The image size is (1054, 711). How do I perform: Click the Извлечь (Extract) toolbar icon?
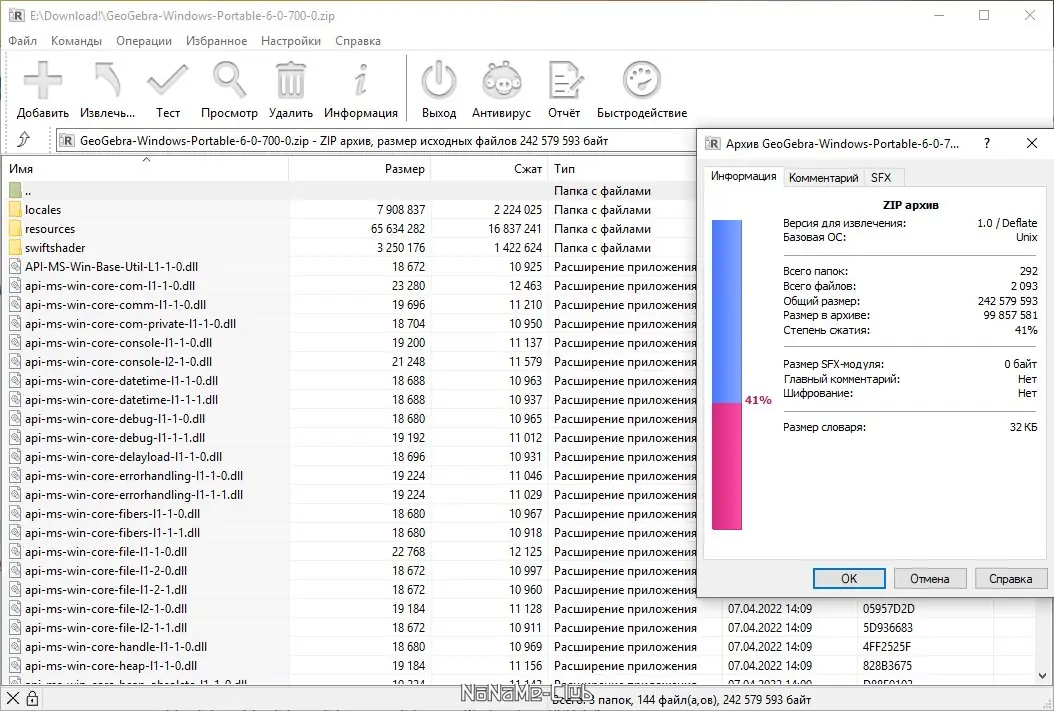[107, 81]
